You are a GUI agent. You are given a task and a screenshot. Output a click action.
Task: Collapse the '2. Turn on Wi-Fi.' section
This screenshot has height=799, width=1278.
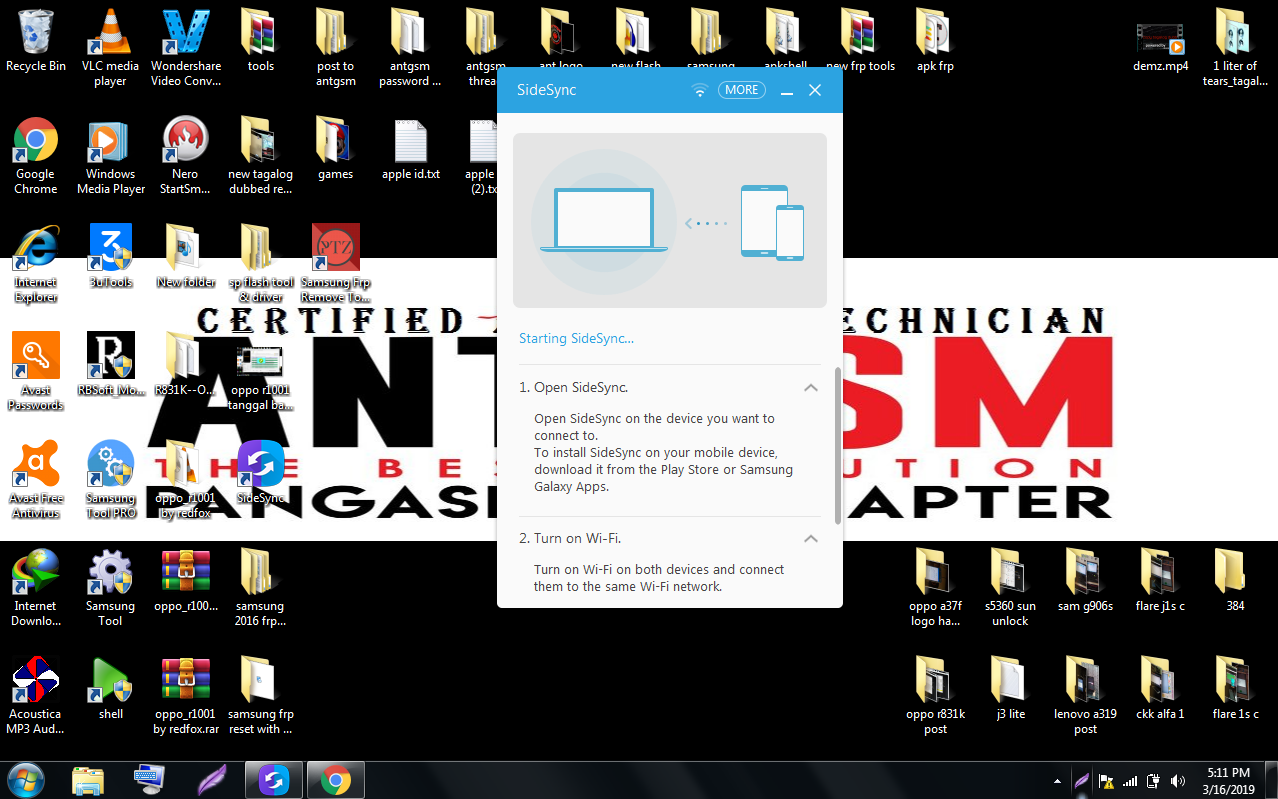tap(811, 538)
